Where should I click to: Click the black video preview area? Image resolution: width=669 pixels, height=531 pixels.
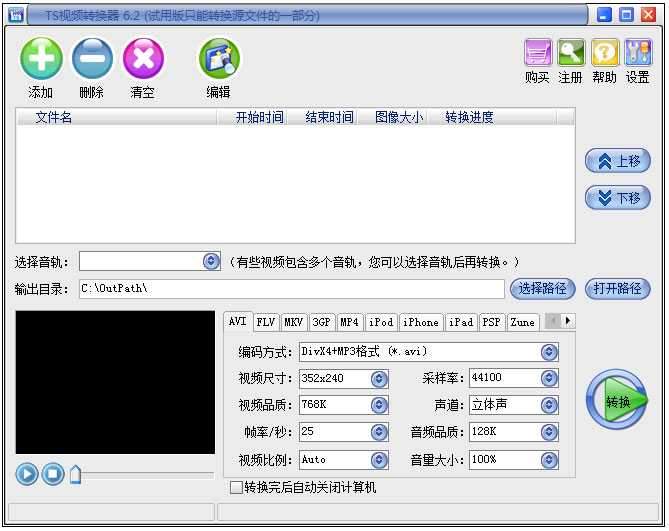click(115, 382)
